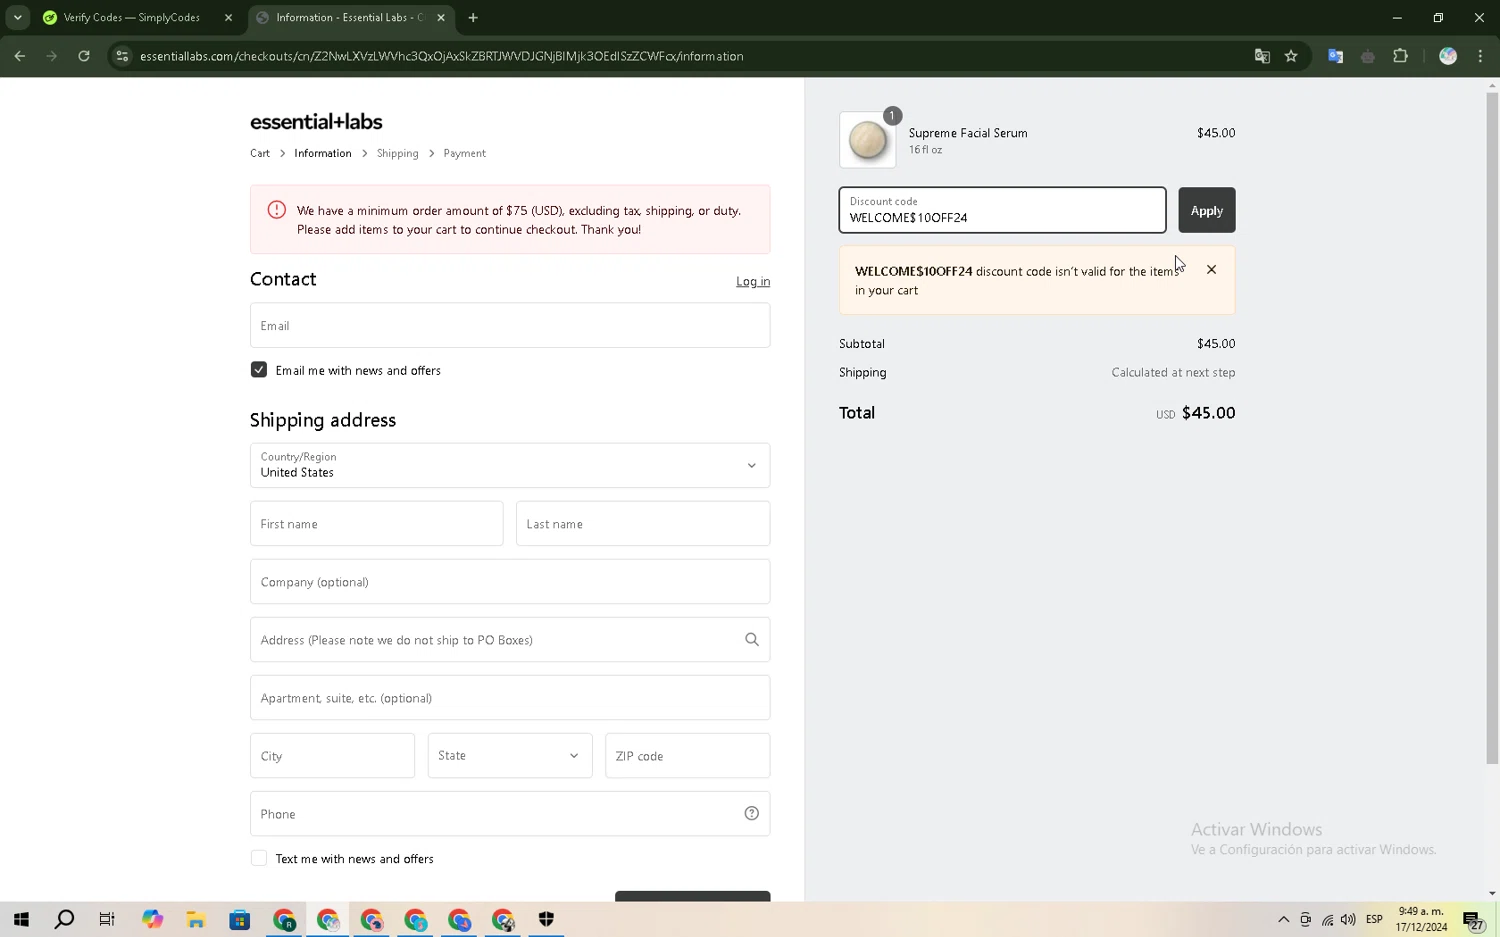This screenshot has width=1500, height=937.
Task: Click the Phone number field
Action: [510, 813]
